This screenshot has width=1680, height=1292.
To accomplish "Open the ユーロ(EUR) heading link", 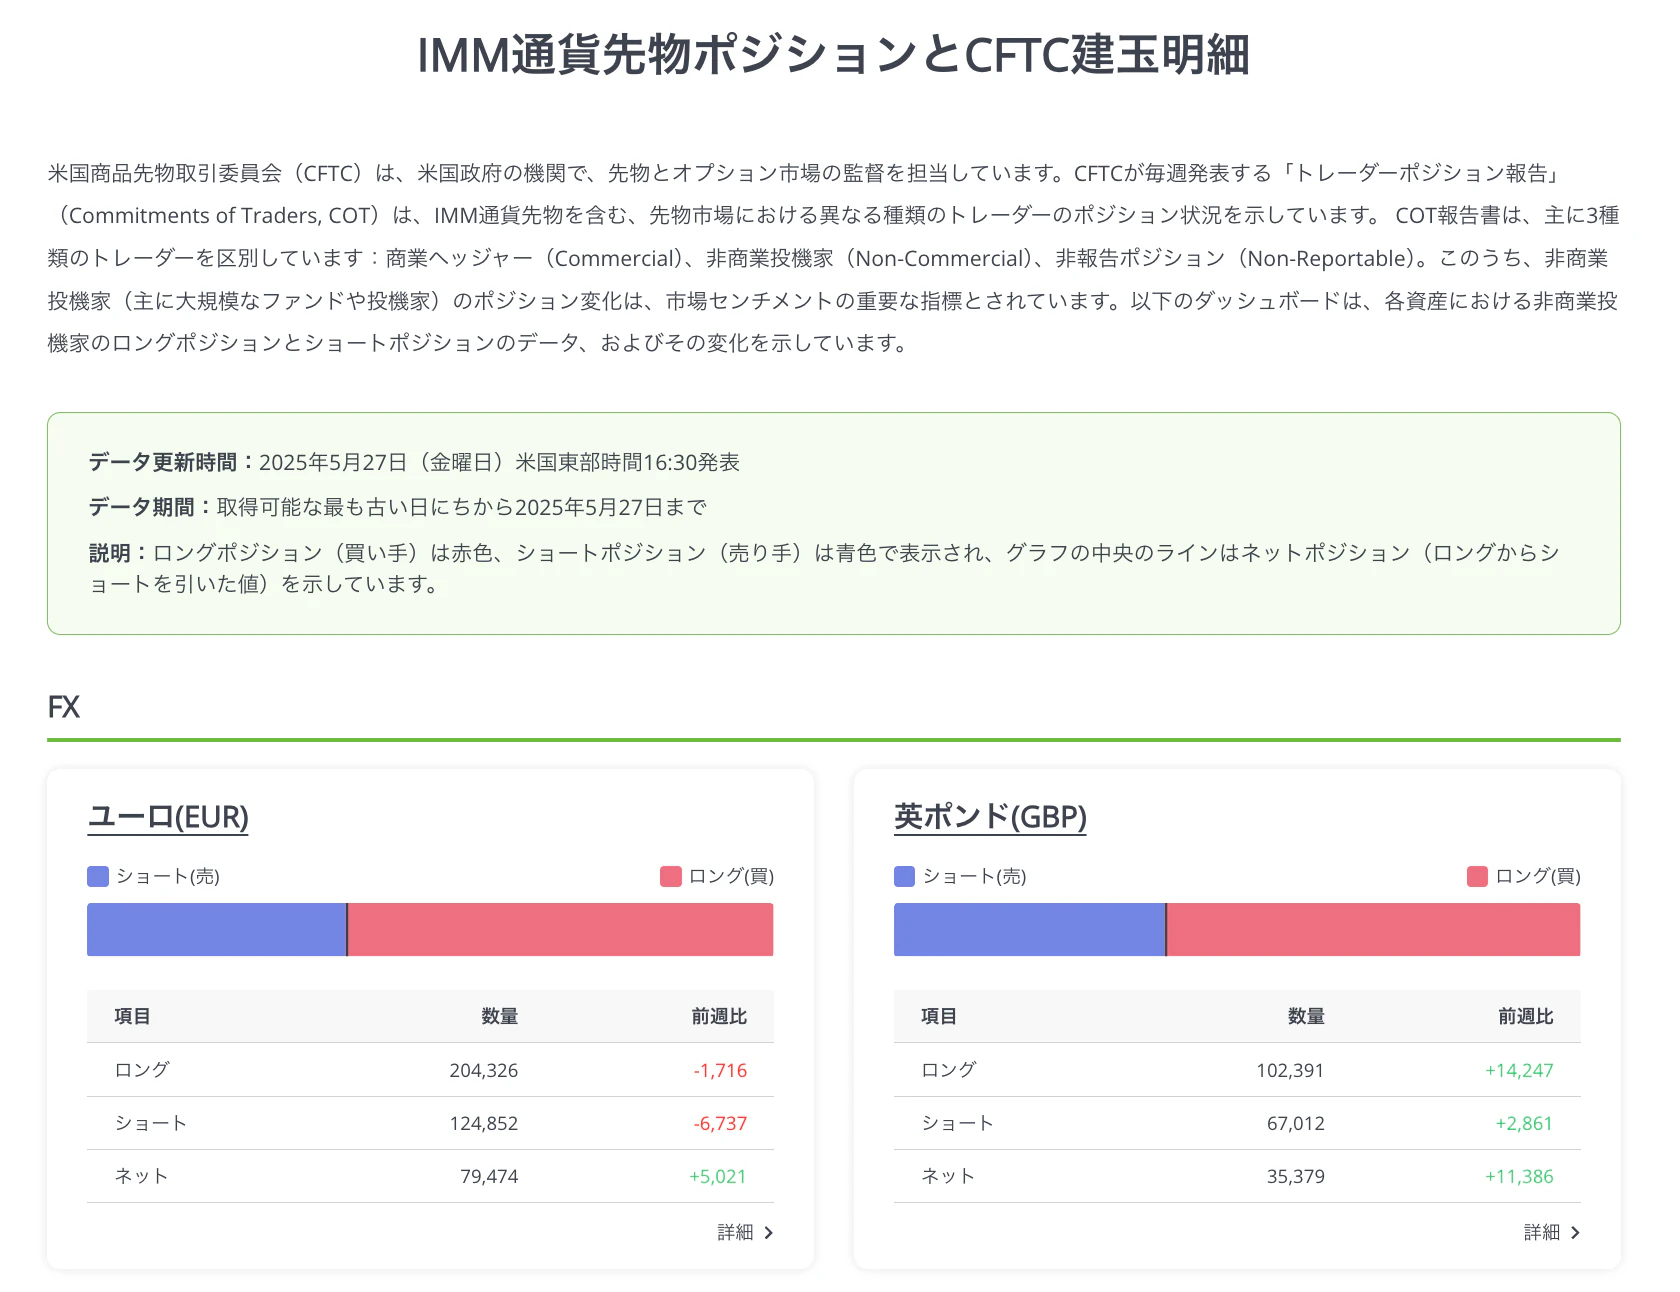I will [x=167, y=816].
